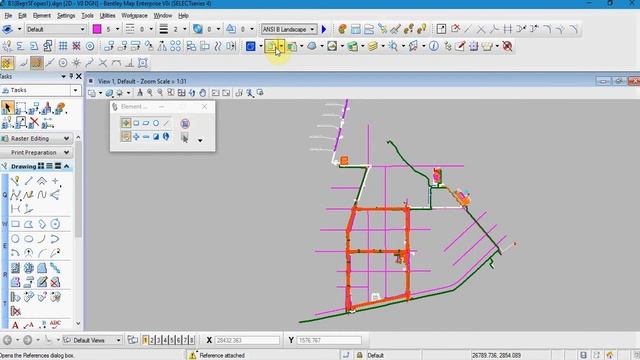
Task: Open the Tasks dropdown list
Action: pos(75,90)
